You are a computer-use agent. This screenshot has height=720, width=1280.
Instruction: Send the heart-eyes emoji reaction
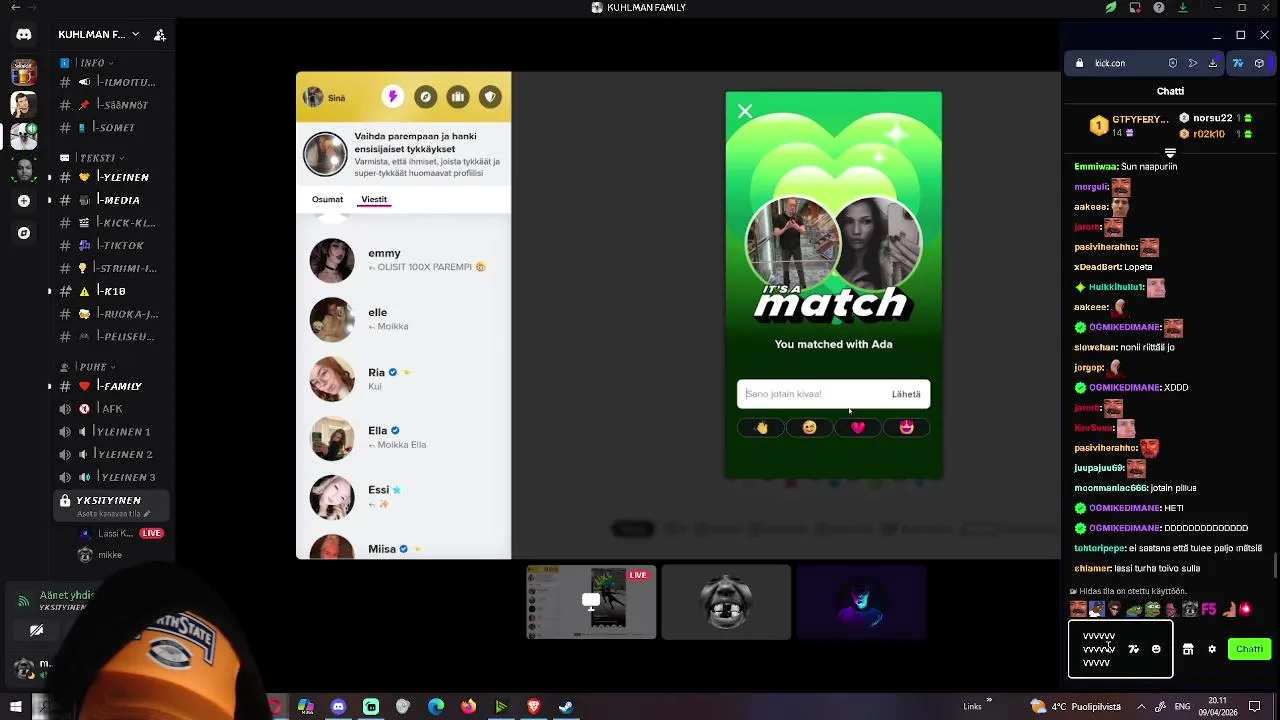(x=906, y=428)
